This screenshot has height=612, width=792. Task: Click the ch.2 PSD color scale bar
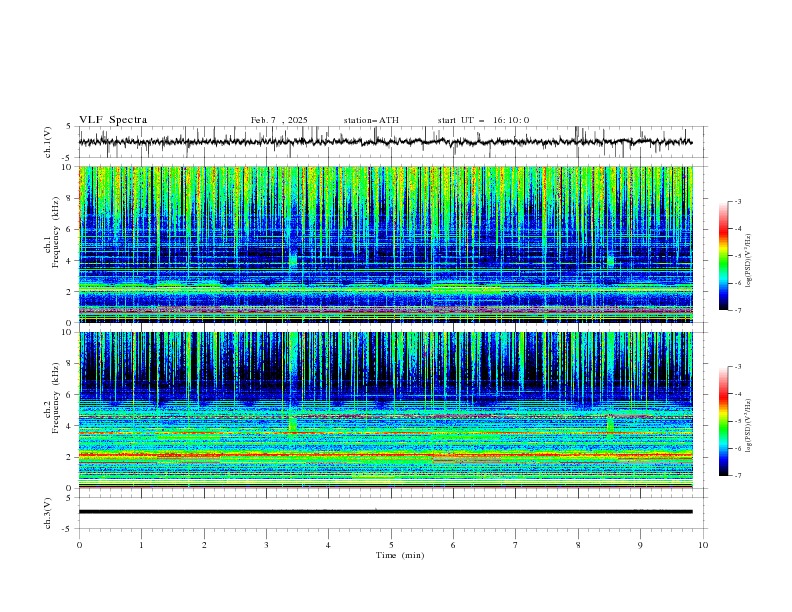723,421
